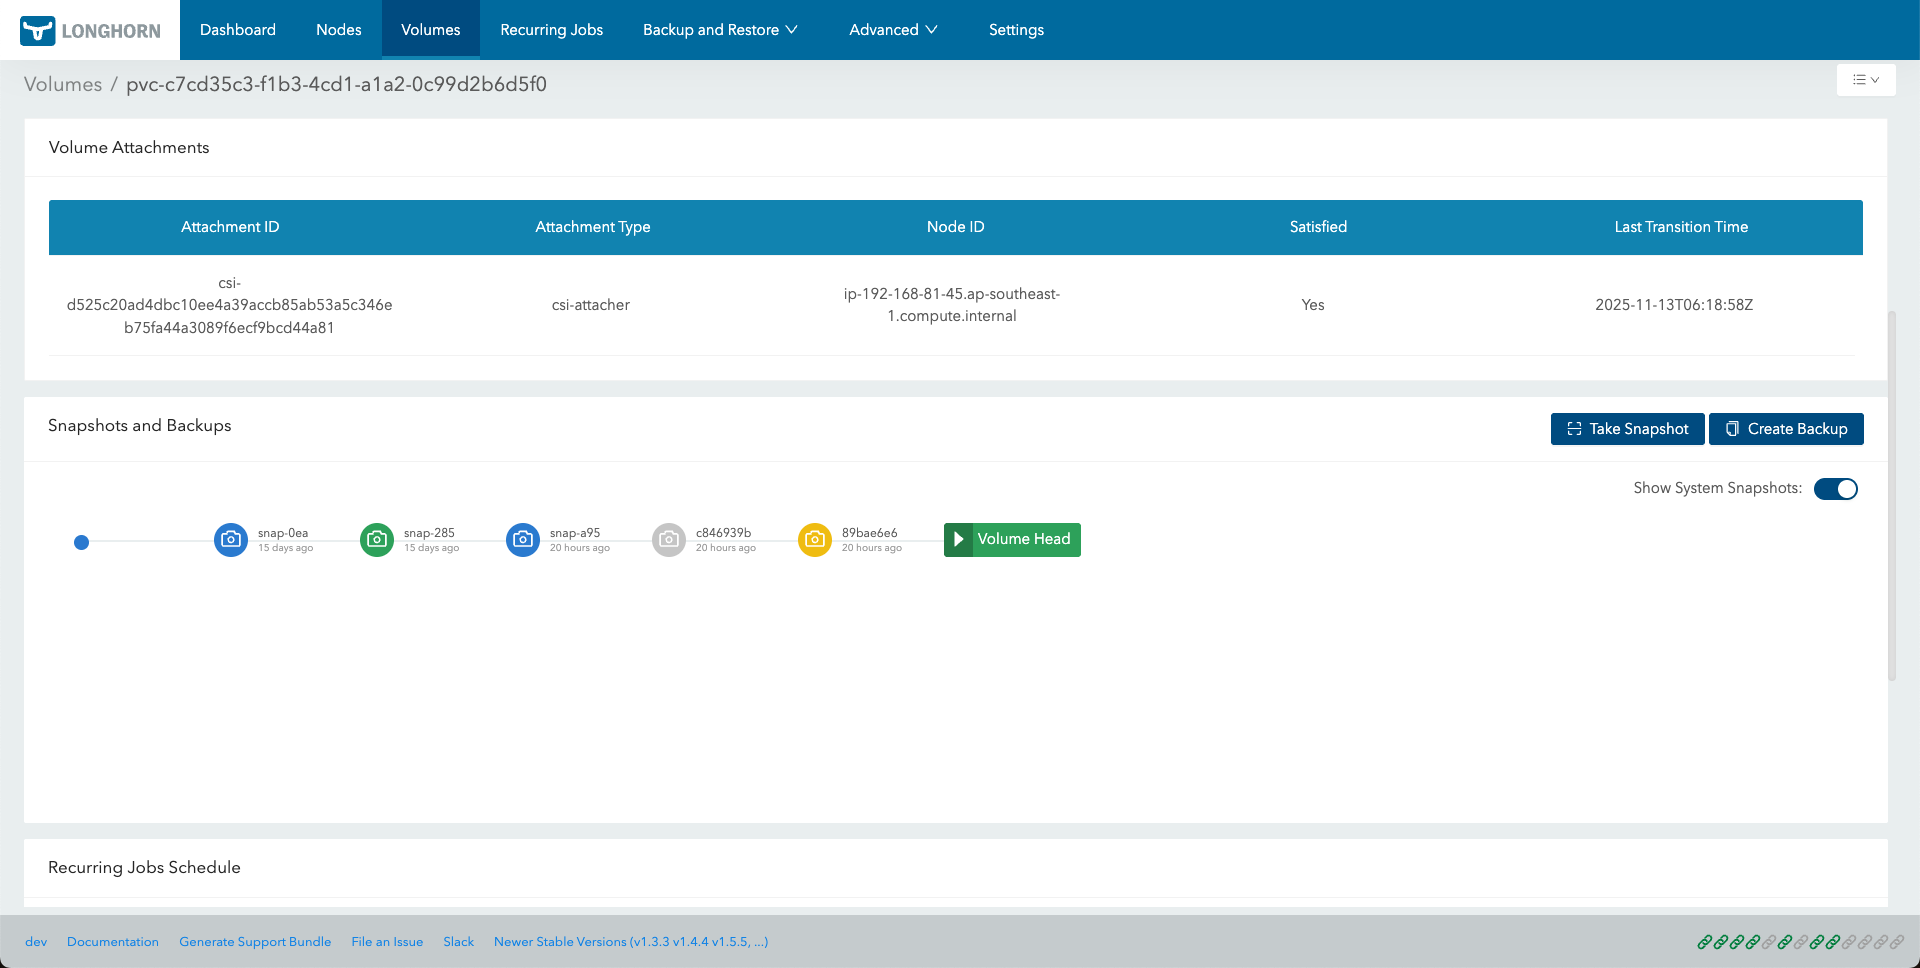Click the blue dot at timeline start
Screen dimensions: 1920x968
pyautogui.click(x=82, y=543)
